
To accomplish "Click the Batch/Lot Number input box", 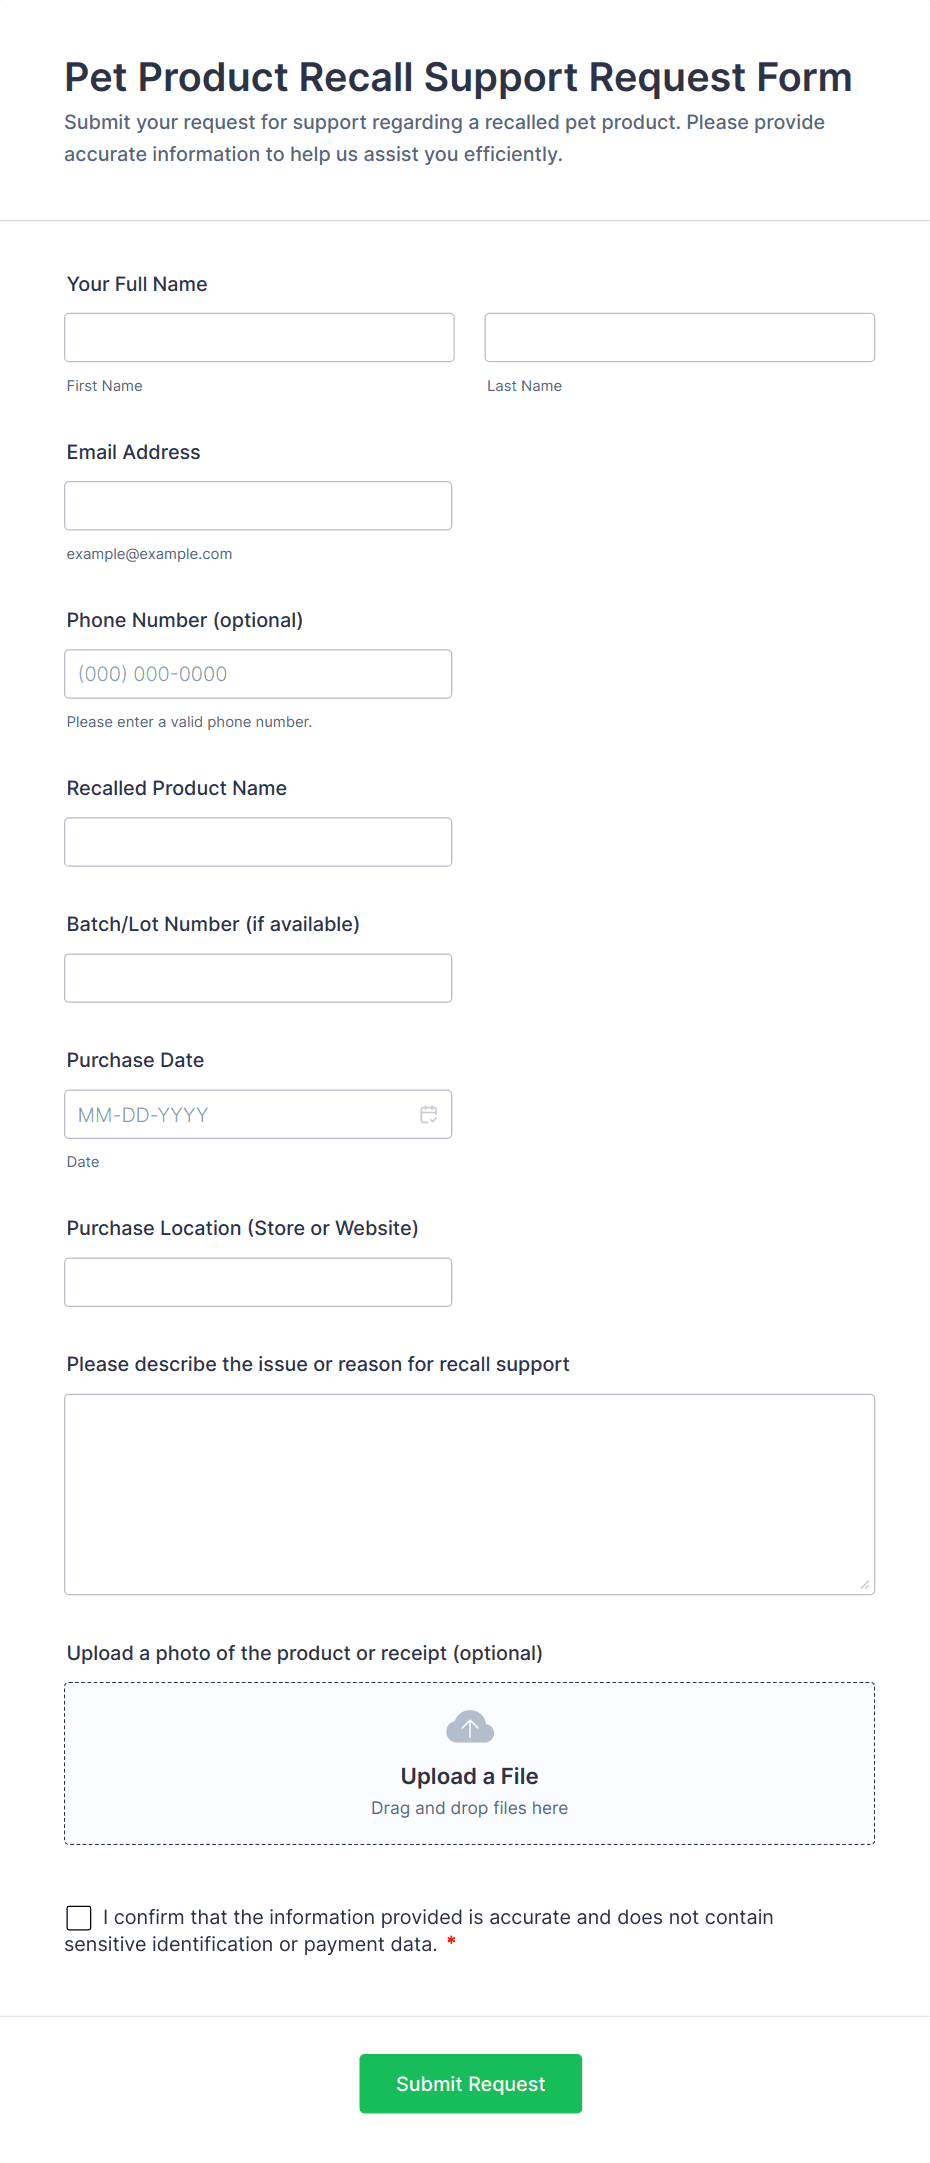I will coord(258,978).
